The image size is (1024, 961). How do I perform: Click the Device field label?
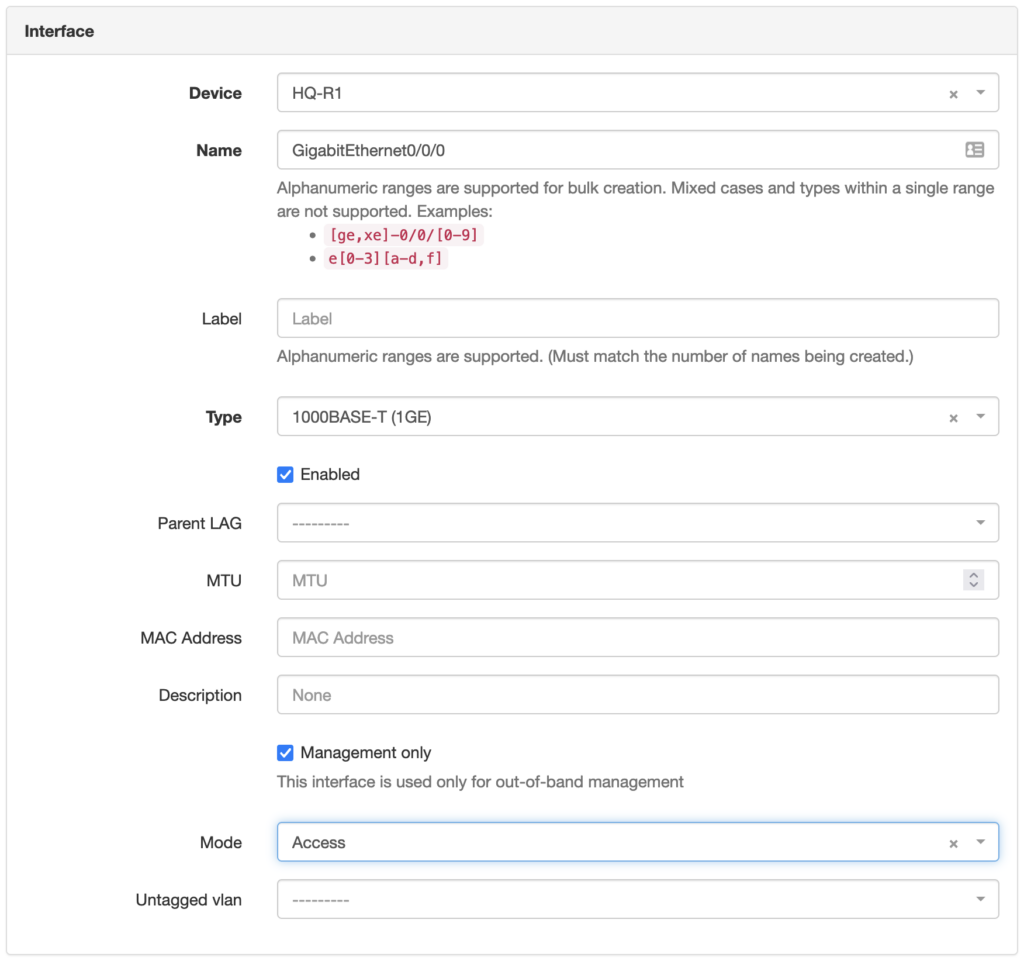click(216, 93)
